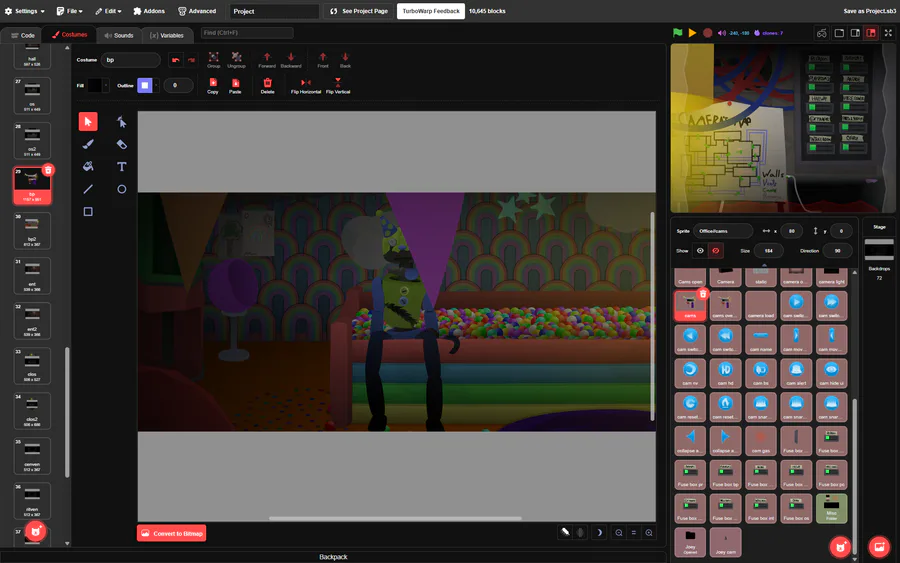Click the yellow pause button
This screenshot has height=563, width=900.
click(x=692, y=33)
